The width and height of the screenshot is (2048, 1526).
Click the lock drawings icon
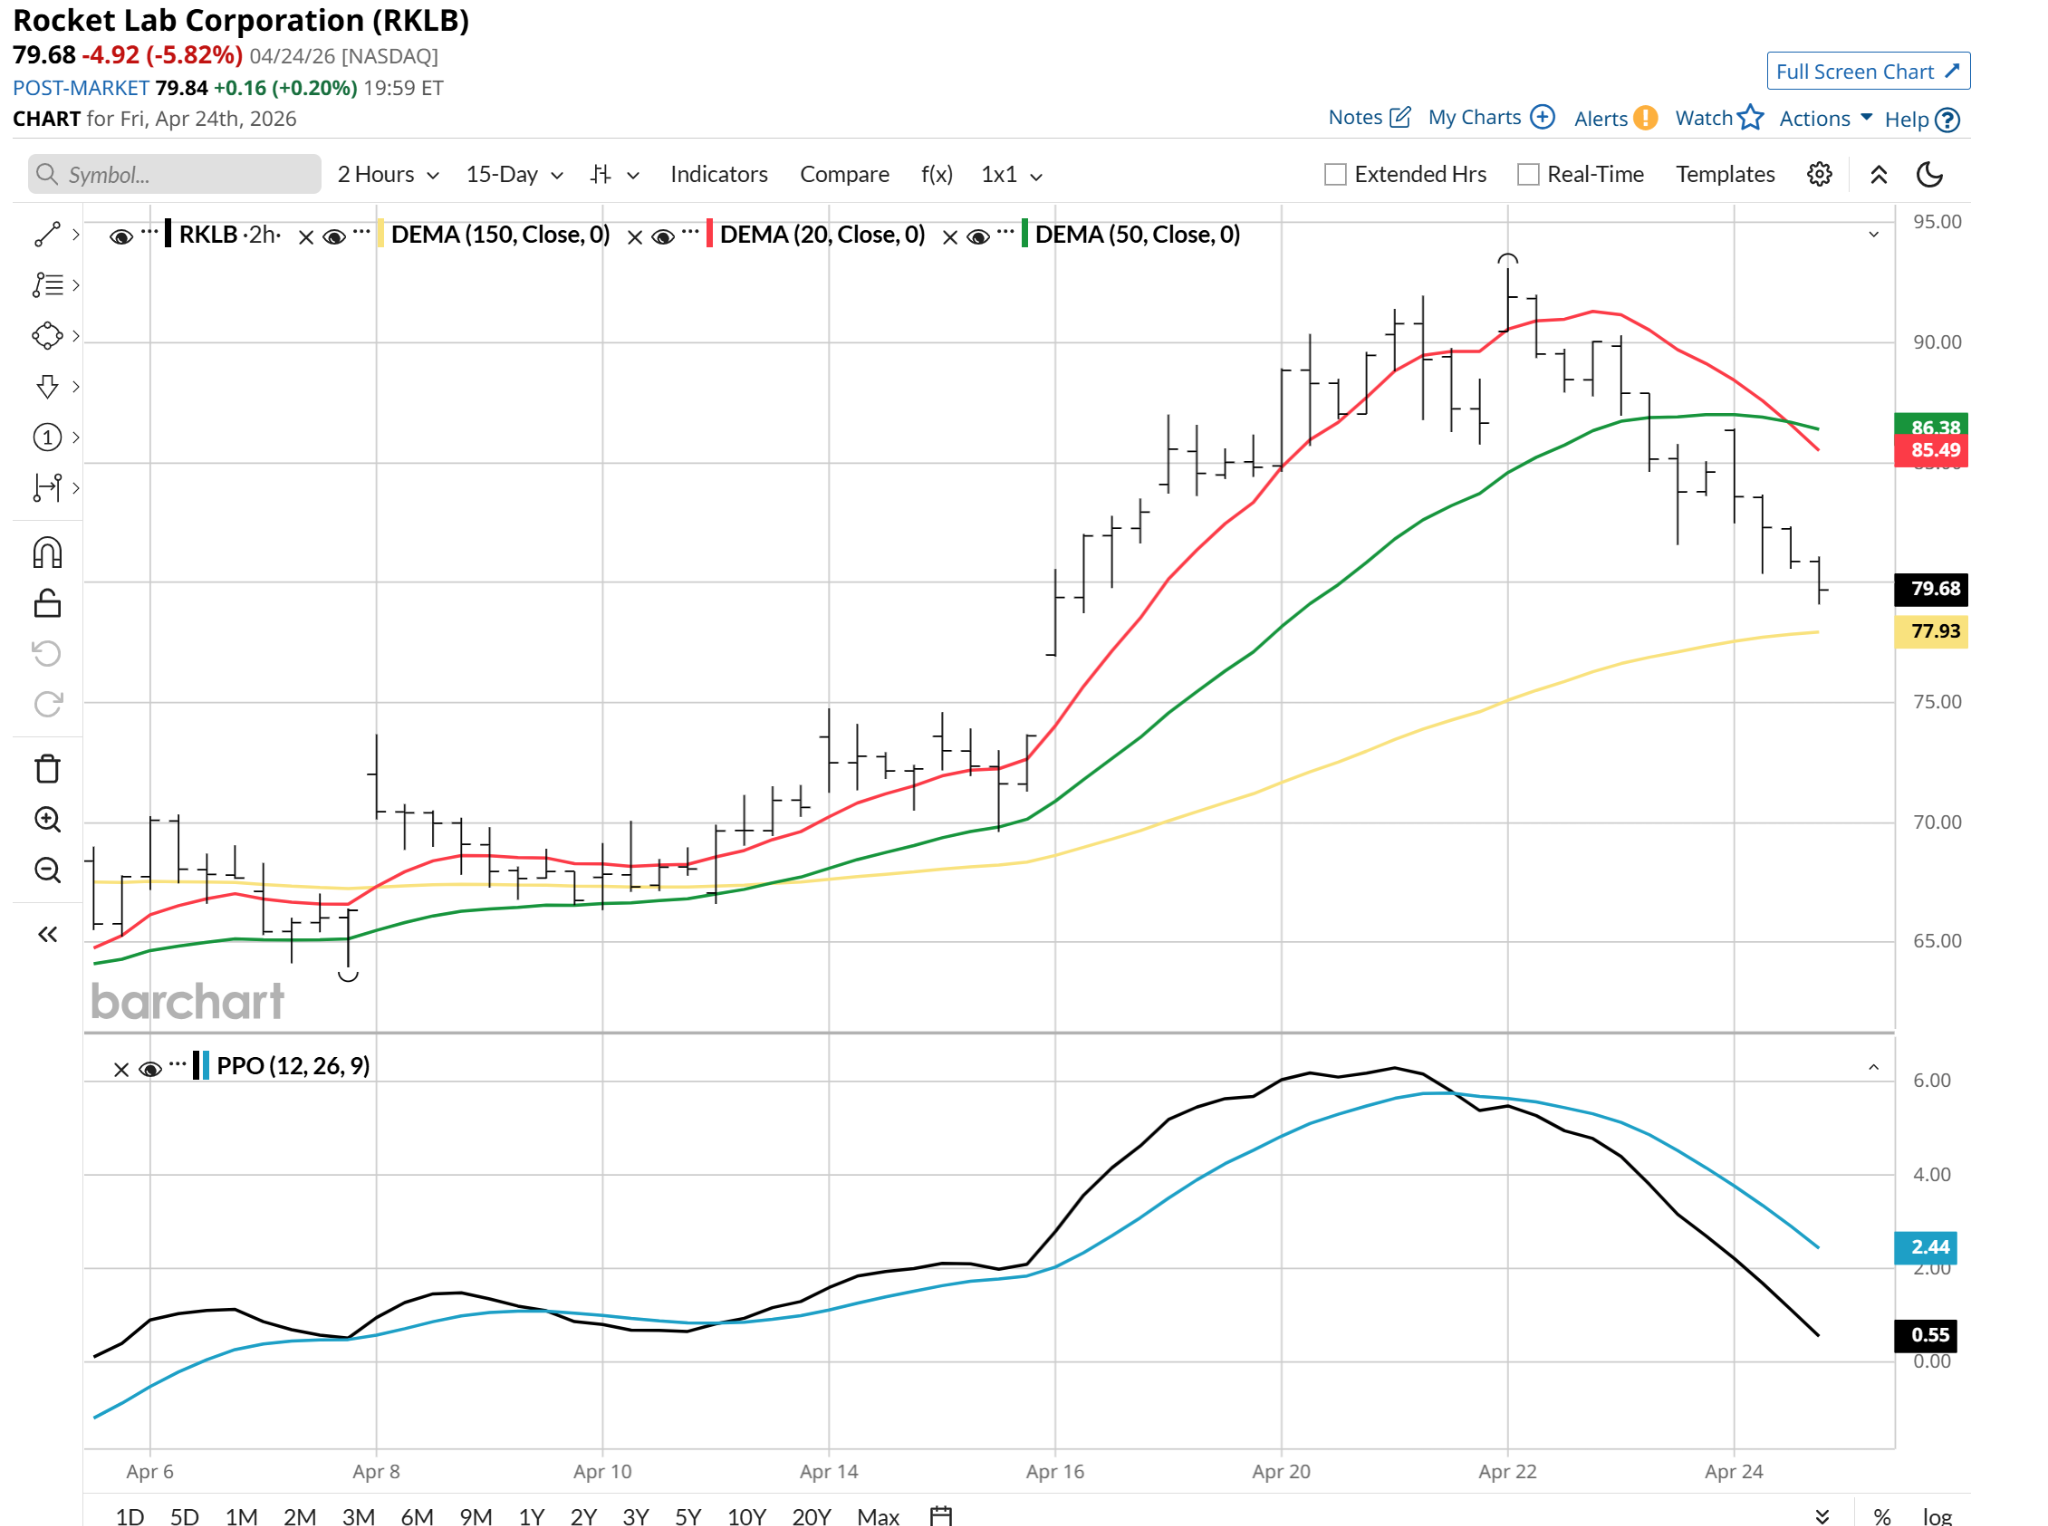coord(47,603)
